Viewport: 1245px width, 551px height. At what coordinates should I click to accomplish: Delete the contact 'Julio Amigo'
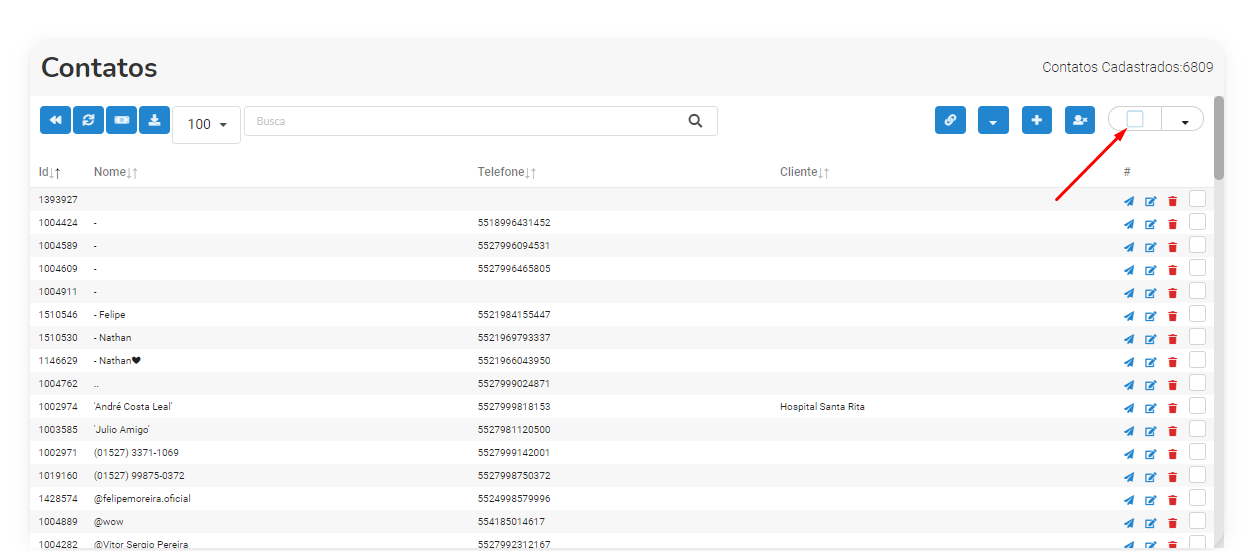point(1172,431)
